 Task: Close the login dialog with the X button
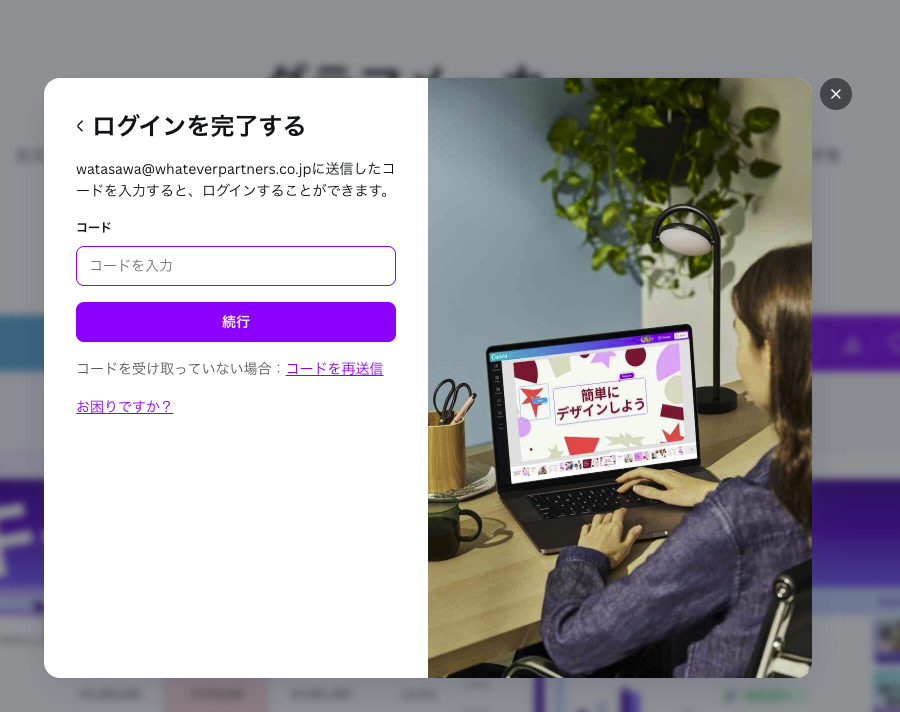[x=836, y=94]
